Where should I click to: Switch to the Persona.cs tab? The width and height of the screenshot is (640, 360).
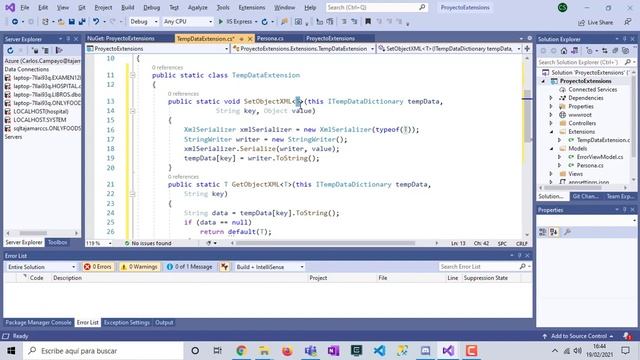coord(270,38)
